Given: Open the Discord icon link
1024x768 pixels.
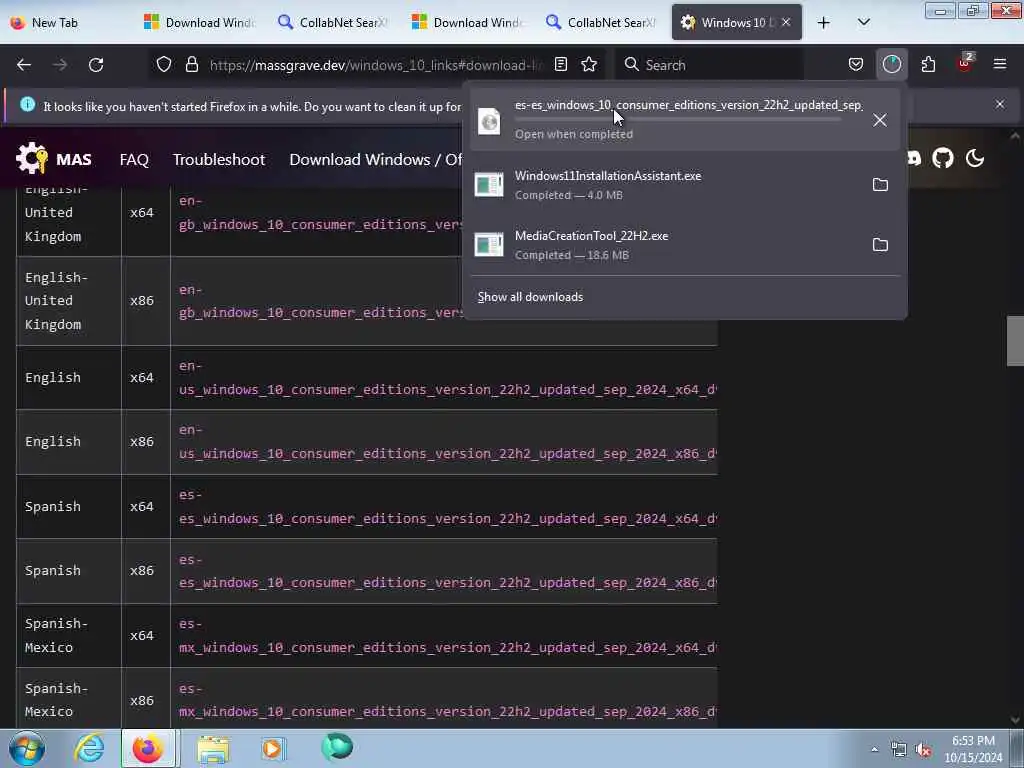Looking at the screenshot, I should [x=914, y=158].
